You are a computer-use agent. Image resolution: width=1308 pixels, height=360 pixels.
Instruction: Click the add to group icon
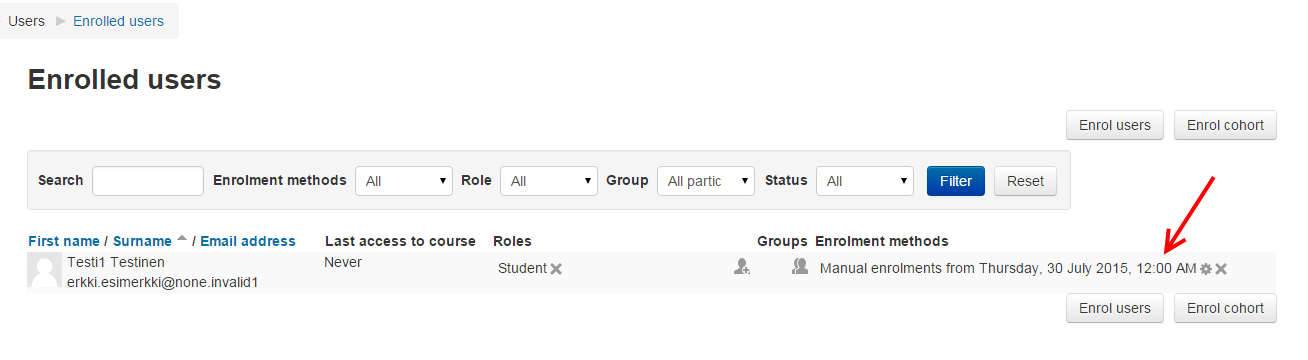800,266
